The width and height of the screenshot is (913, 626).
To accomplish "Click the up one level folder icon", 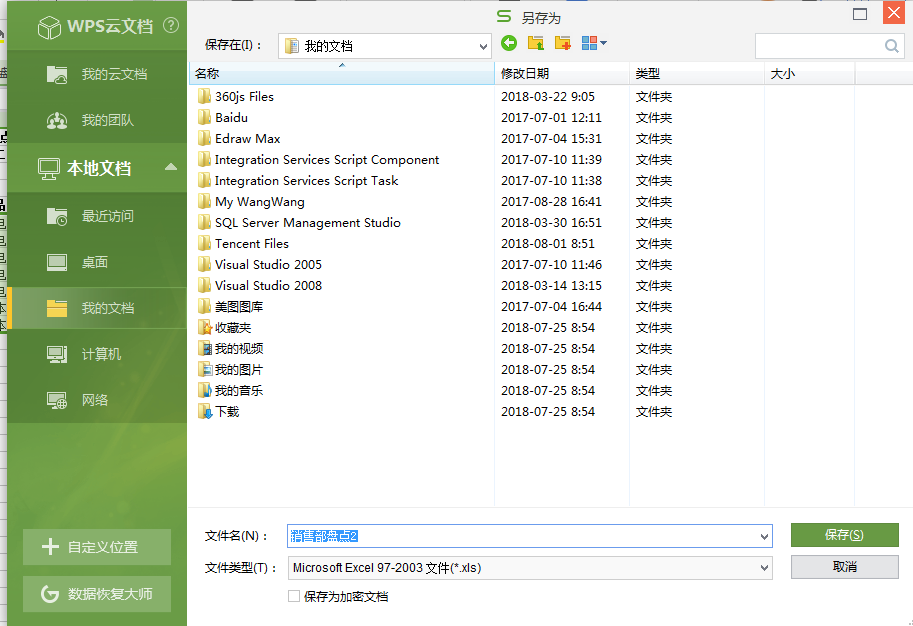I will tap(536, 43).
